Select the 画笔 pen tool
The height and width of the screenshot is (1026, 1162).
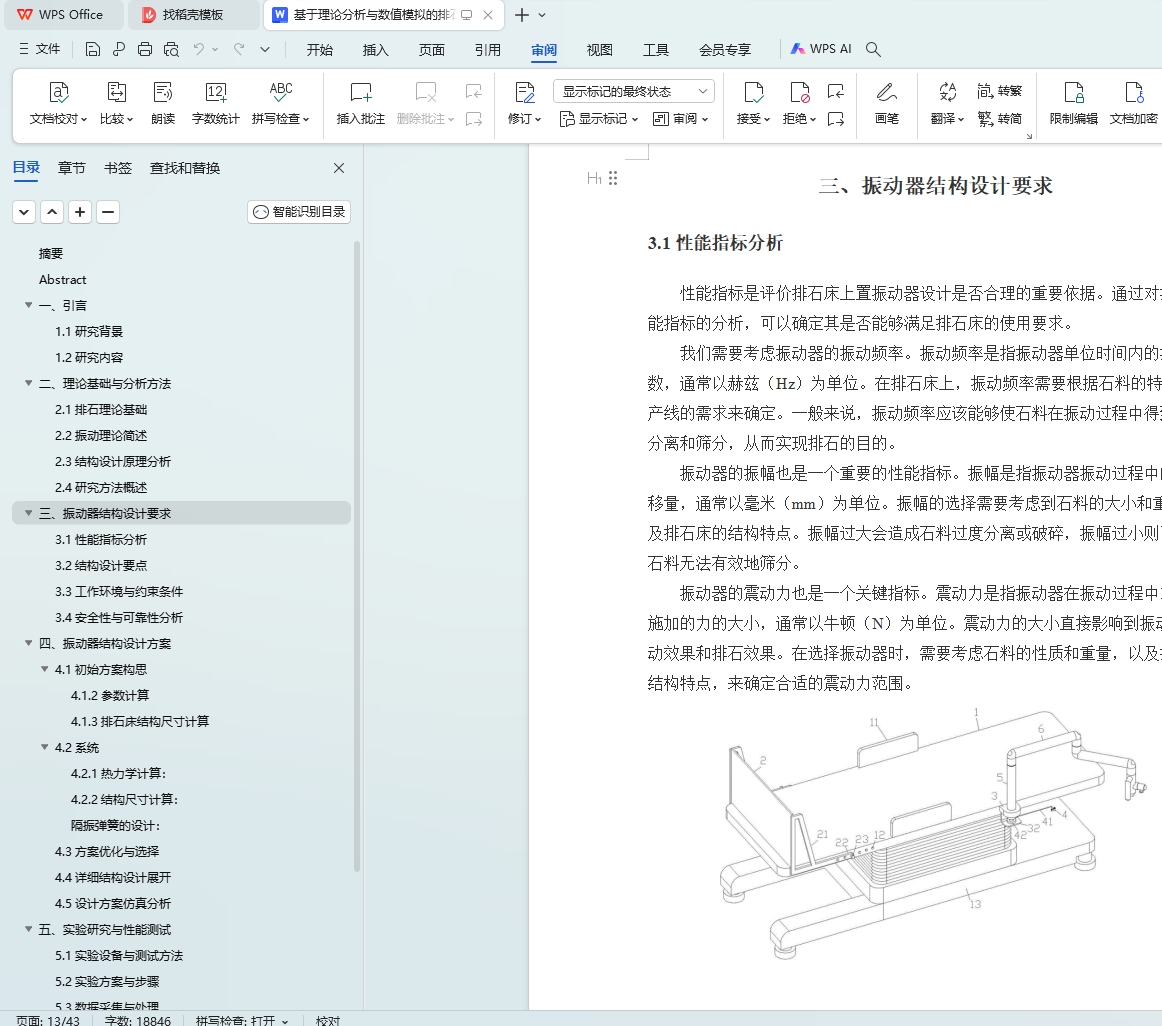point(886,103)
